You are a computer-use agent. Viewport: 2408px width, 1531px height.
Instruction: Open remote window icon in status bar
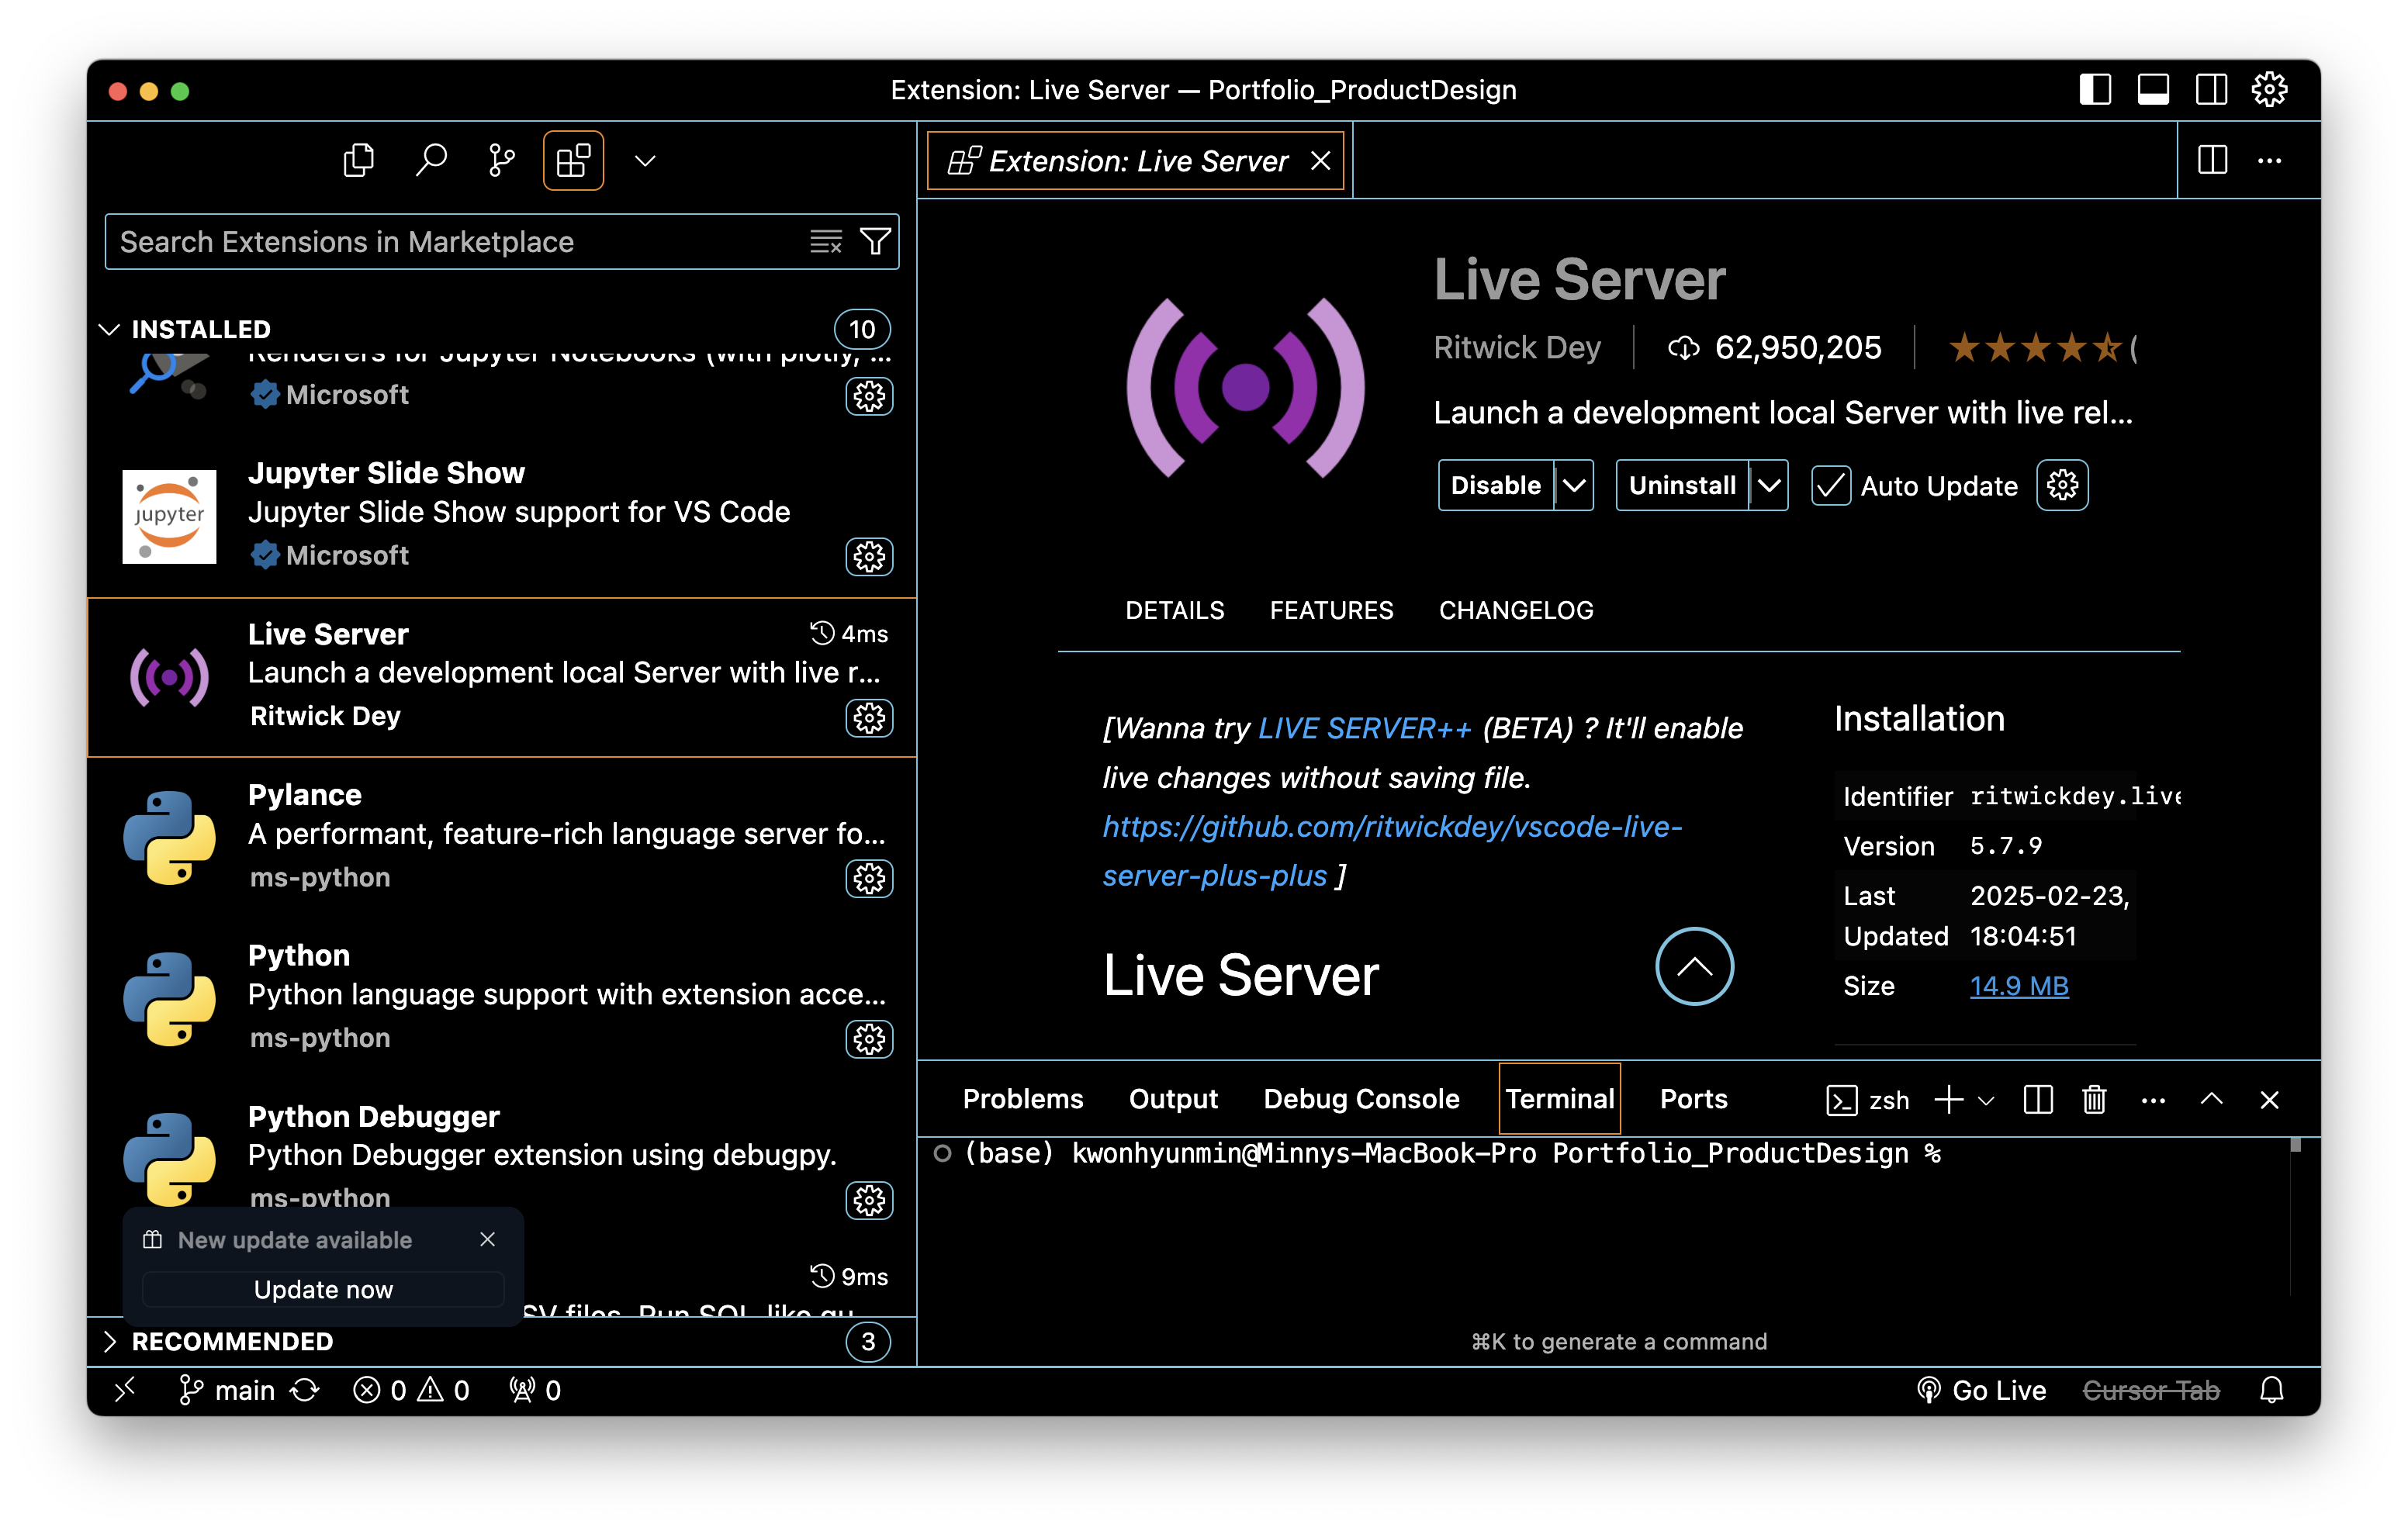(126, 1391)
